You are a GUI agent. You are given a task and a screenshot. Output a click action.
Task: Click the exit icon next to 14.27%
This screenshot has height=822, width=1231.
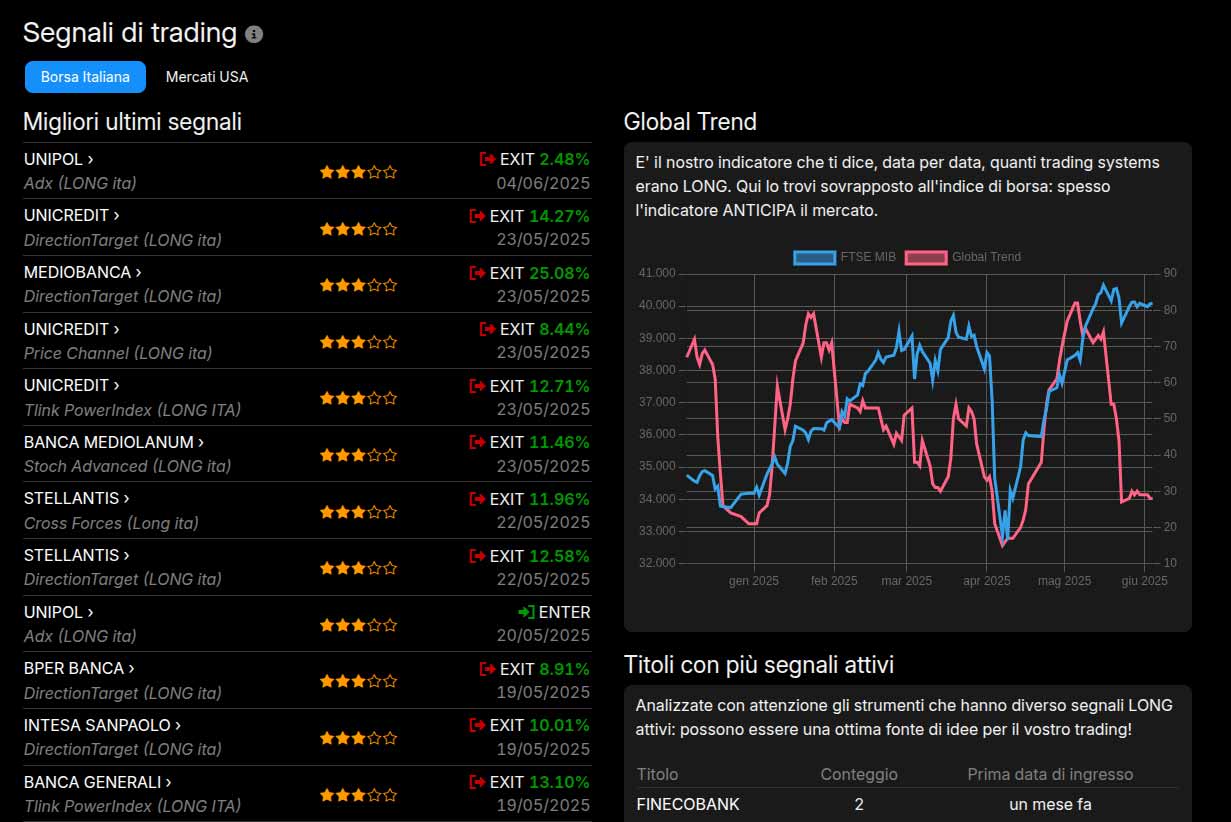pos(477,216)
